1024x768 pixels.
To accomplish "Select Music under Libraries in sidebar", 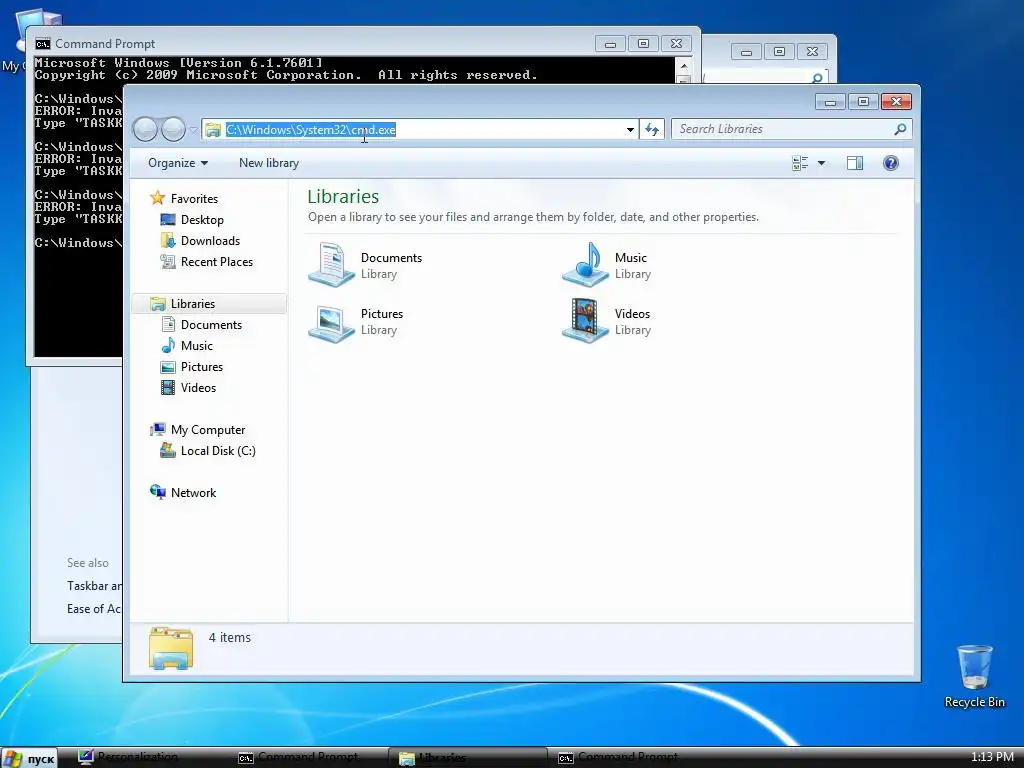I will pos(197,345).
